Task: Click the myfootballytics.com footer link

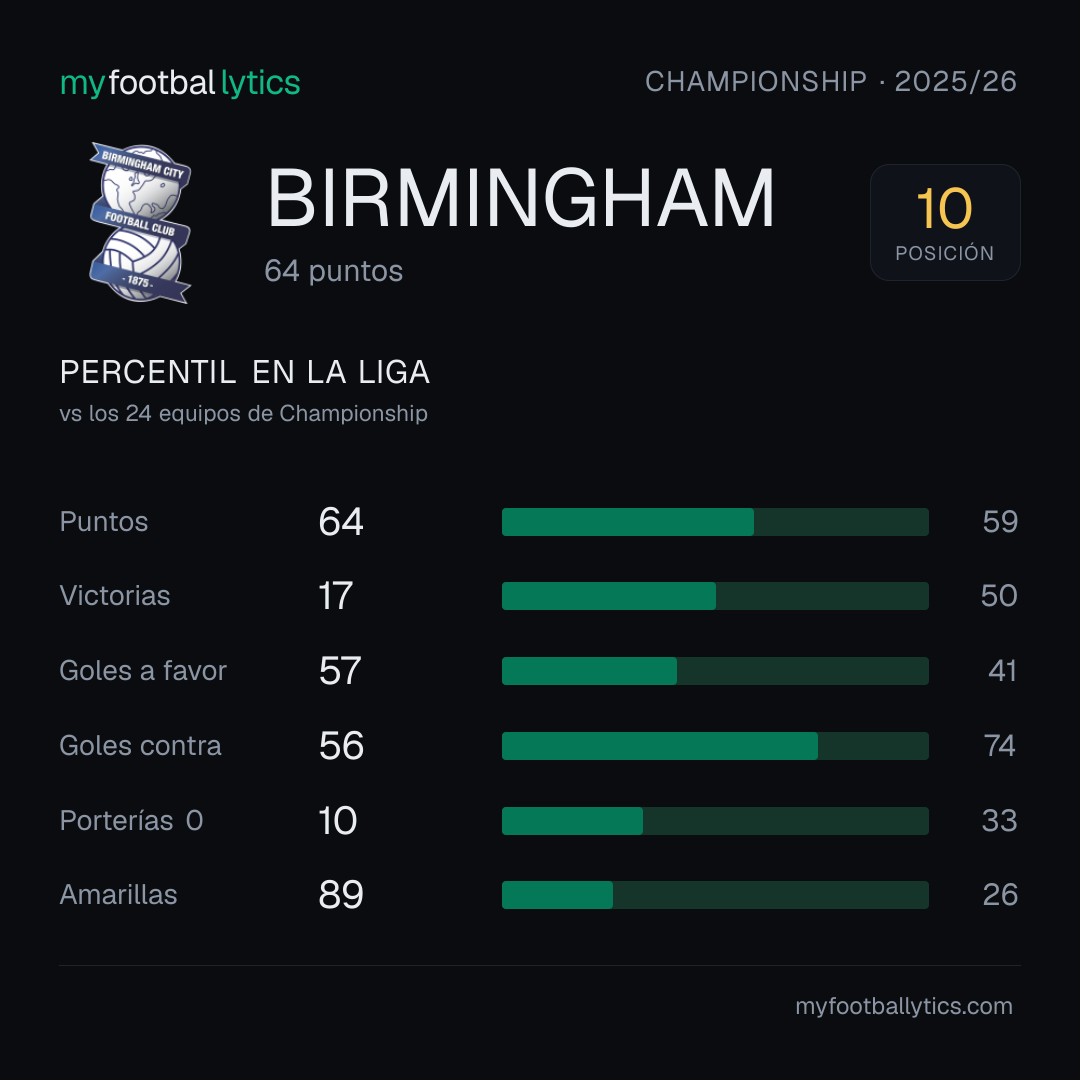Action: click(904, 1006)
